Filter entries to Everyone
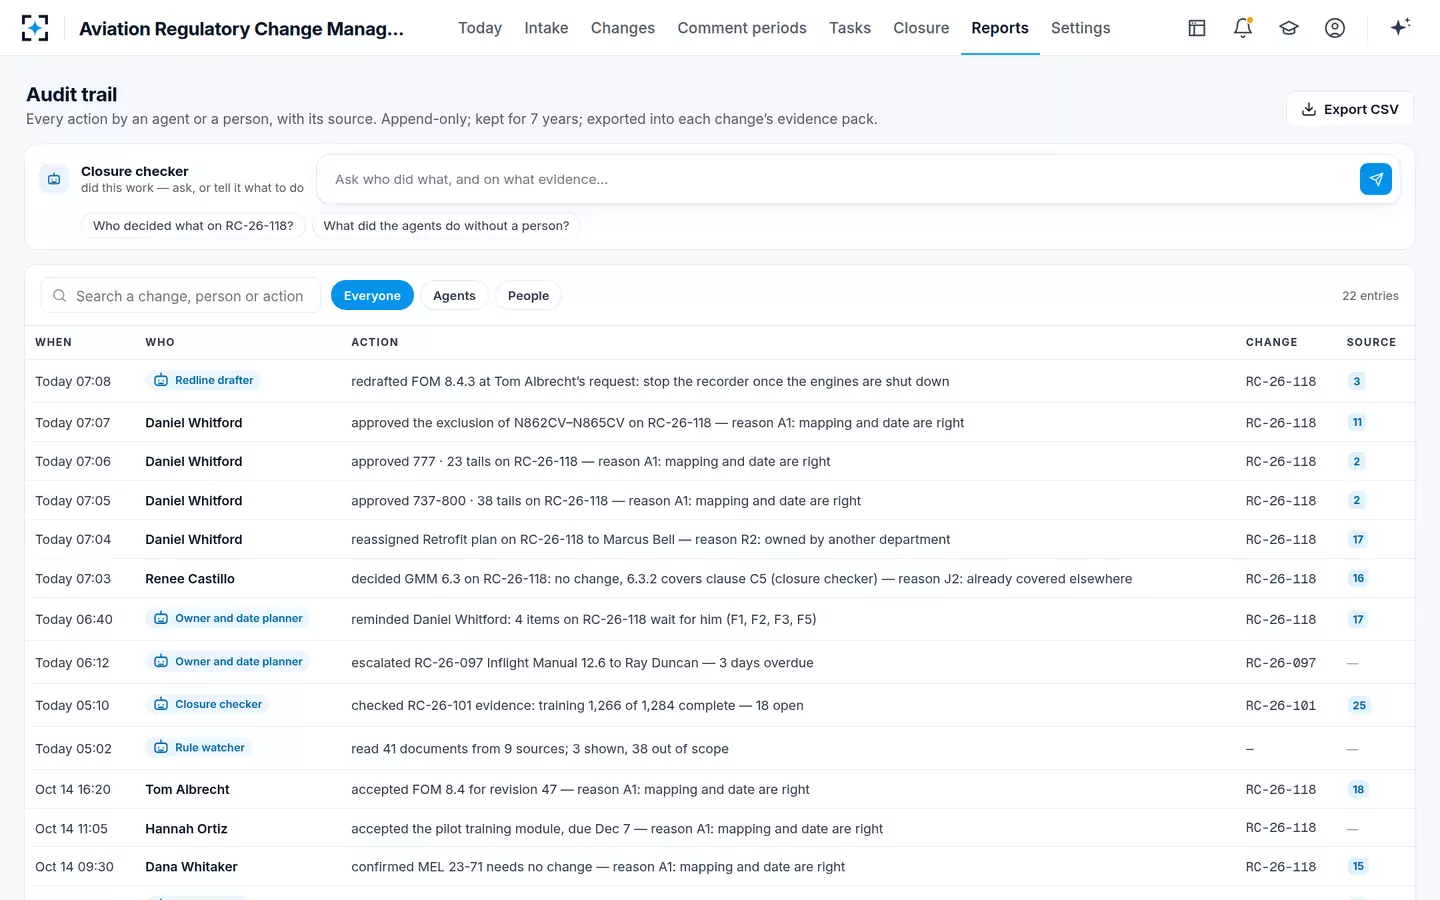 pos(372,295)
